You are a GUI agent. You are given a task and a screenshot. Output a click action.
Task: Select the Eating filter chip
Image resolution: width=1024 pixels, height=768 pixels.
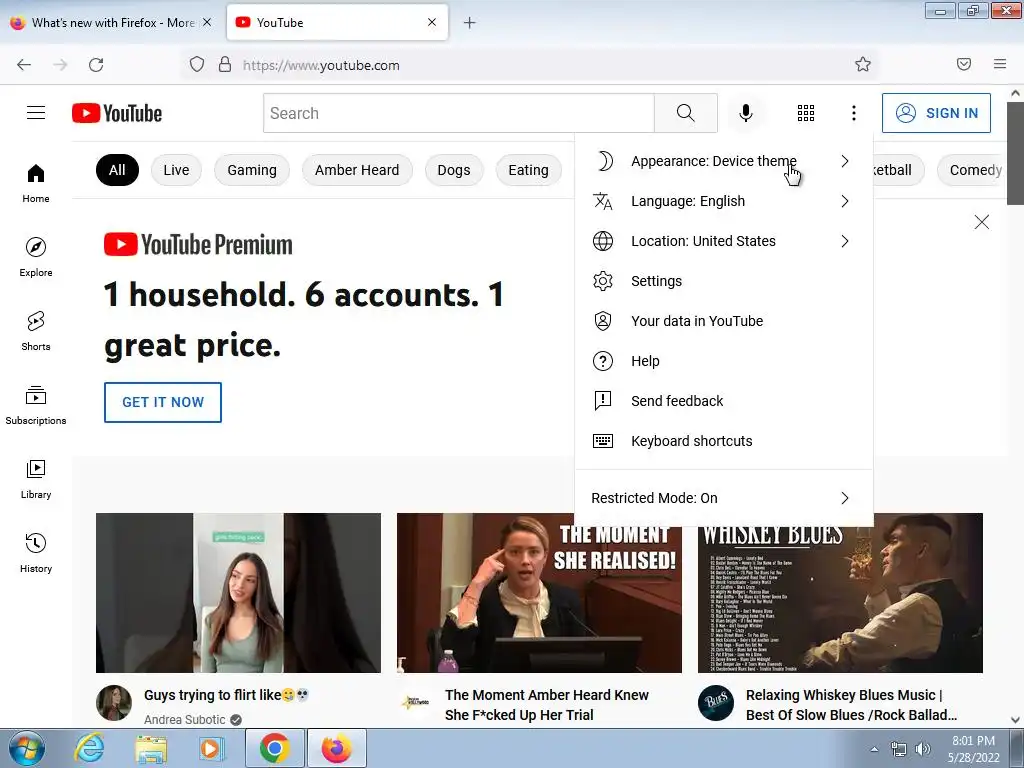click(x=528, y=170)
